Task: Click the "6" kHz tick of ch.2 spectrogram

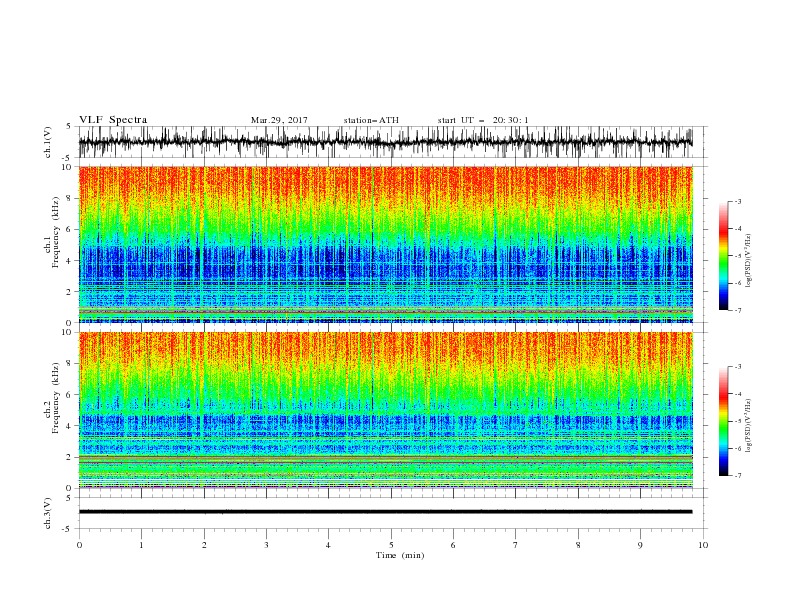Action: click(x=69, y=395)
